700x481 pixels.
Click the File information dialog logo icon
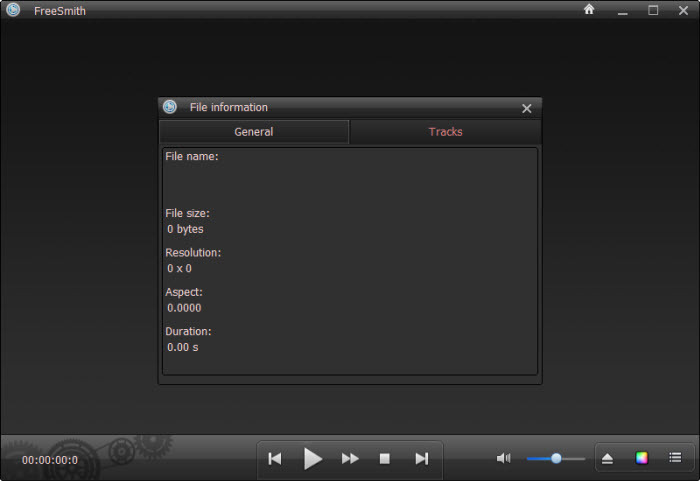pyautogui.click(x=170, y=107)
